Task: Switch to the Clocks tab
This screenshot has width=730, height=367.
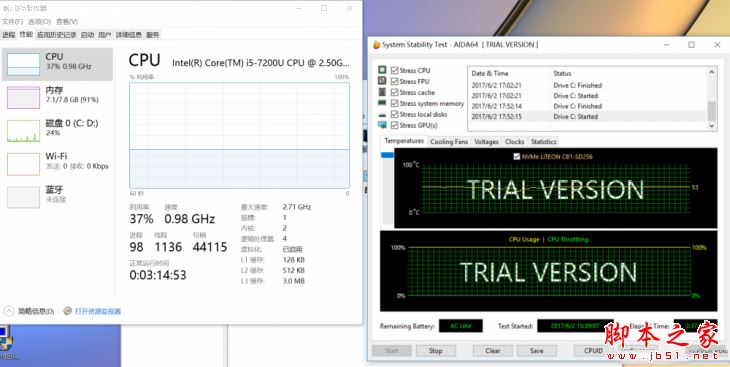Action: (x=514, y=142)
